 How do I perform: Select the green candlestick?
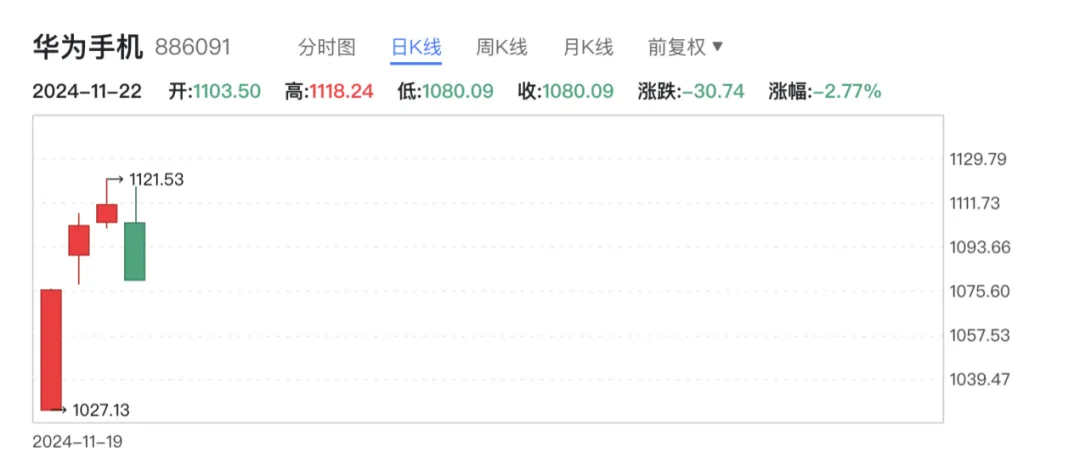pos(135,251)
